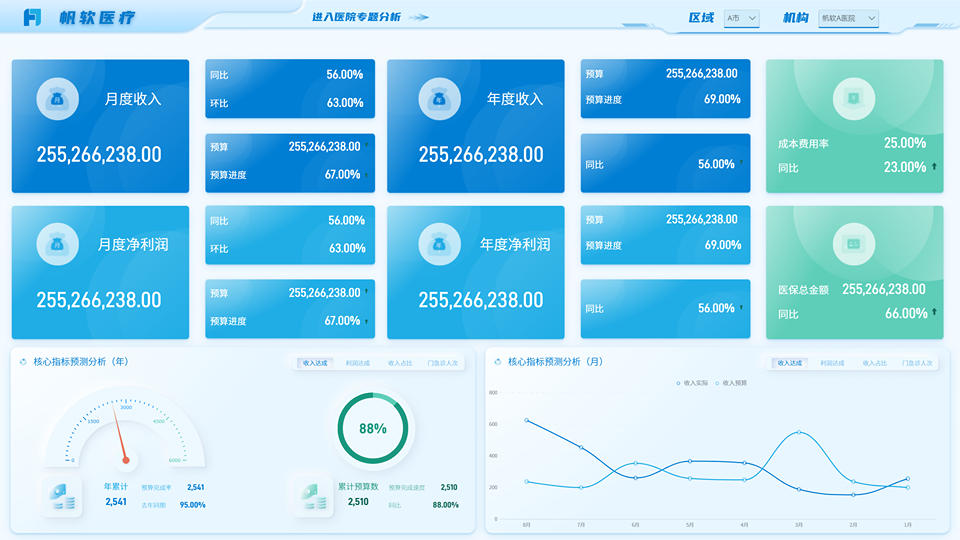The image size is (960, 540).
Task: Toggle the 收入实际 legend series
Action: tap(692, 383)
